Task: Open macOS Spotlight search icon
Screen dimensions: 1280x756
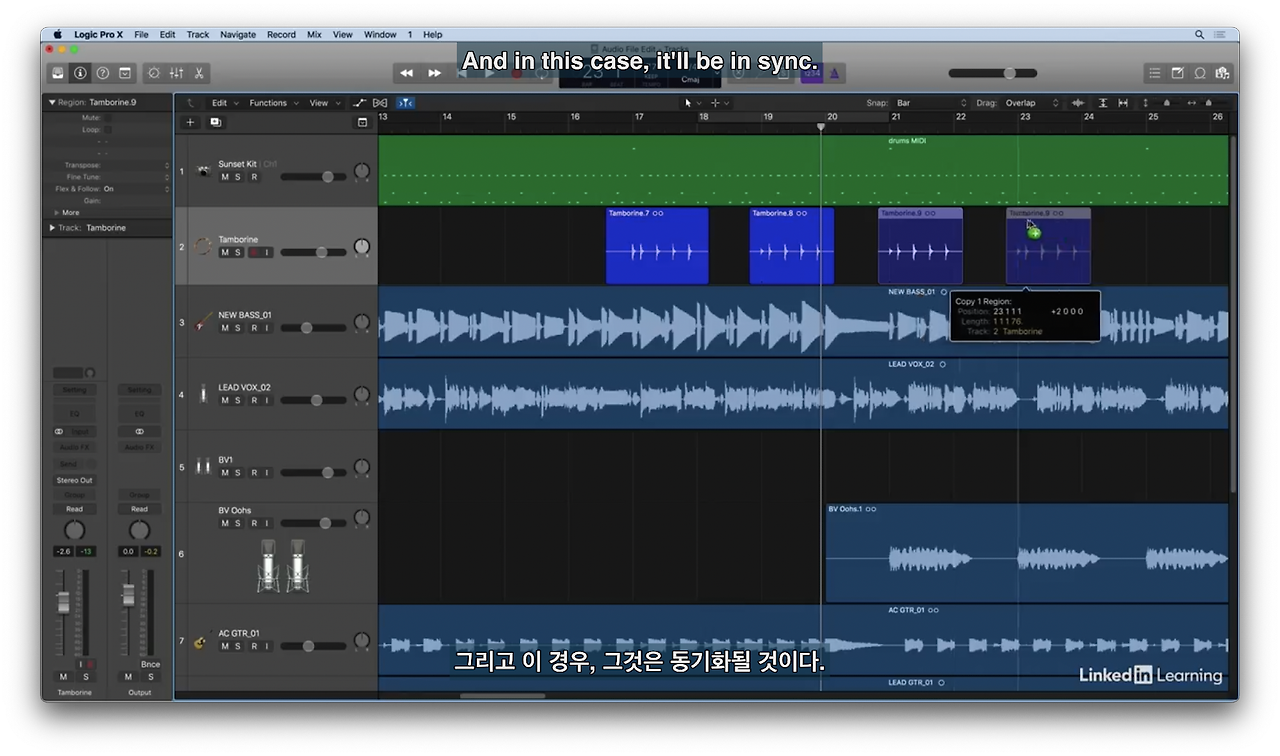Action: 1200,34
